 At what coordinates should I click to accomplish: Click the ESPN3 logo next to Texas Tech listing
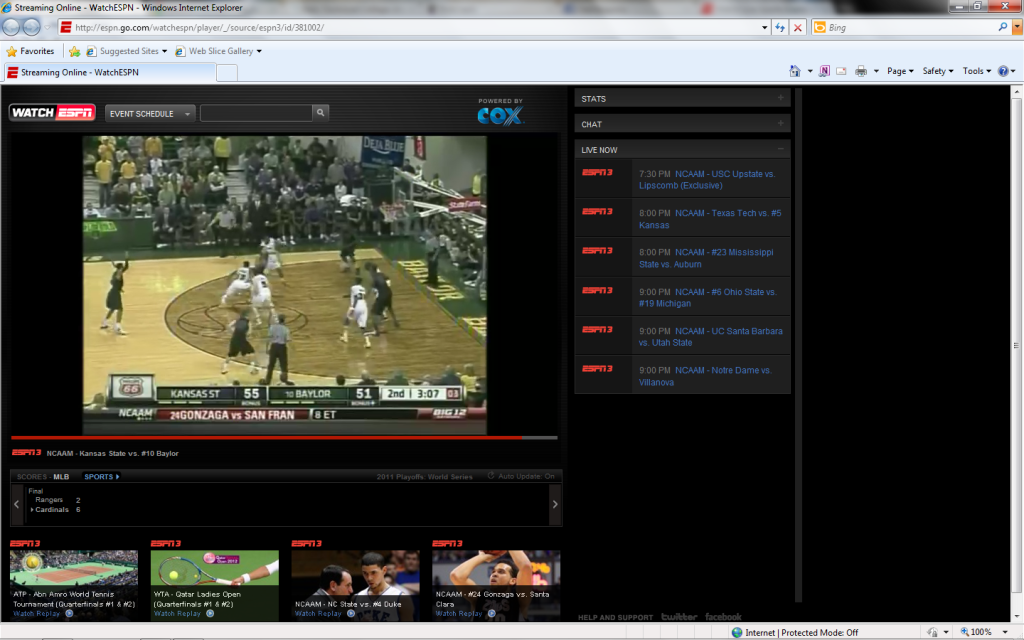597,212
